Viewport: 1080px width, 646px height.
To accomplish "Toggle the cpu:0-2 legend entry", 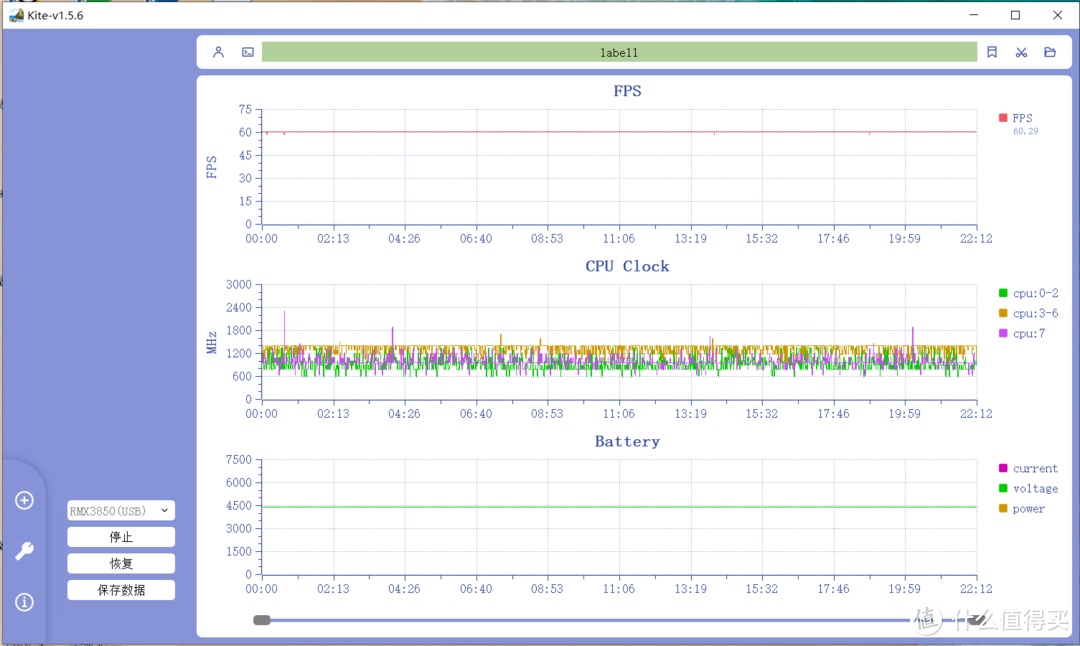I will 1034,293.
